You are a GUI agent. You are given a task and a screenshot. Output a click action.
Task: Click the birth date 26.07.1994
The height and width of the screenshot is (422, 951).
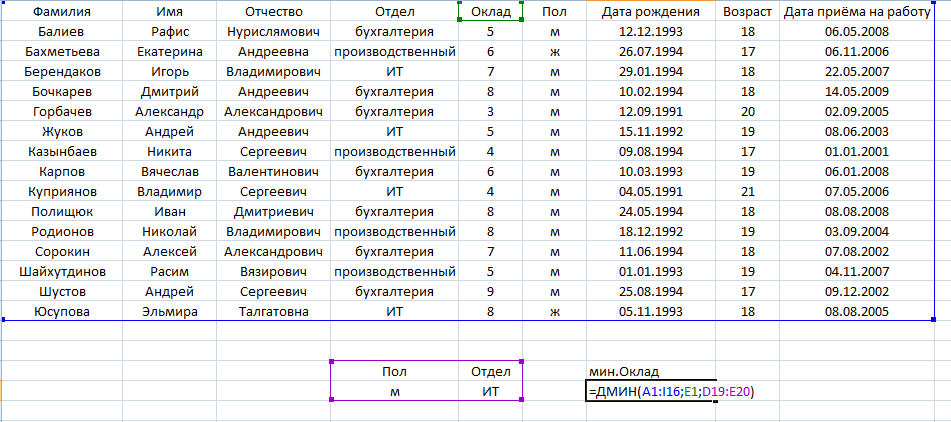click(651, 52)
